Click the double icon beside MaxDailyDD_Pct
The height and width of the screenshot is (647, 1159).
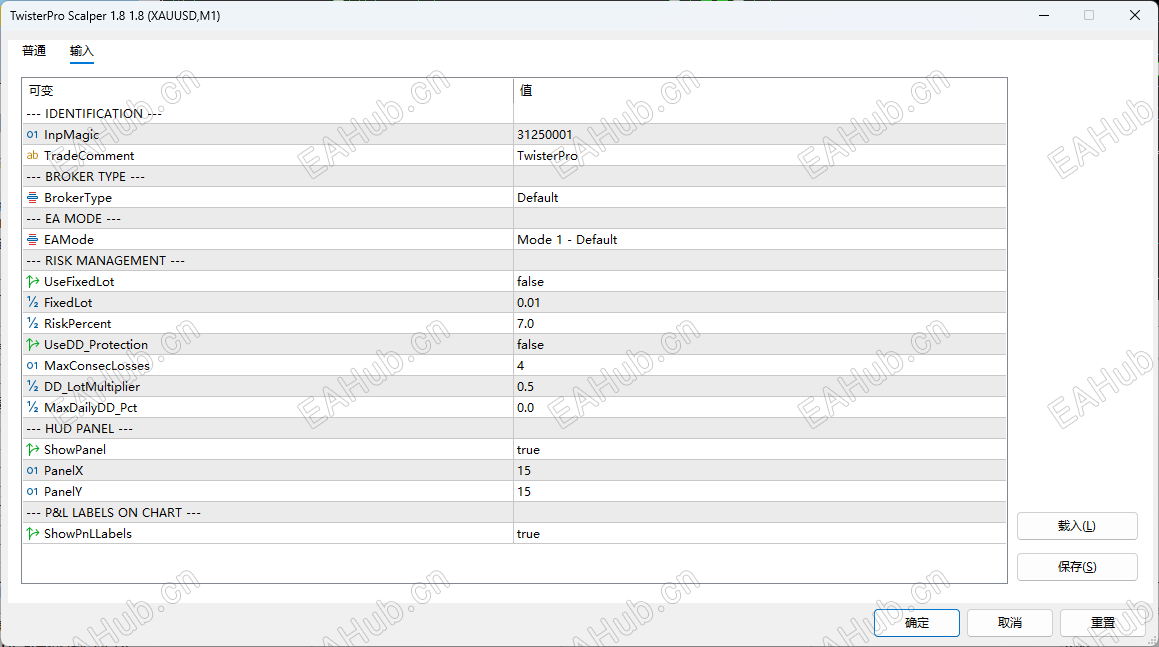(x=33, y=407)
